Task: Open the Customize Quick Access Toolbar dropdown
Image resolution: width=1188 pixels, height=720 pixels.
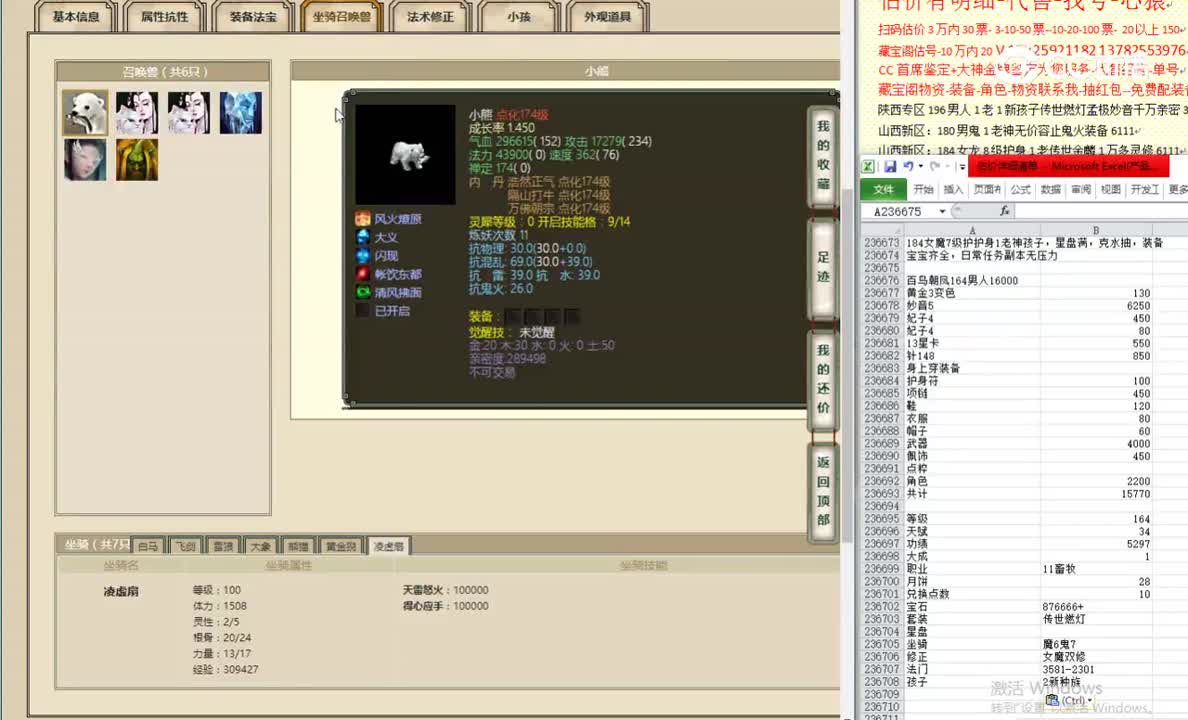Action: (961, 167)
